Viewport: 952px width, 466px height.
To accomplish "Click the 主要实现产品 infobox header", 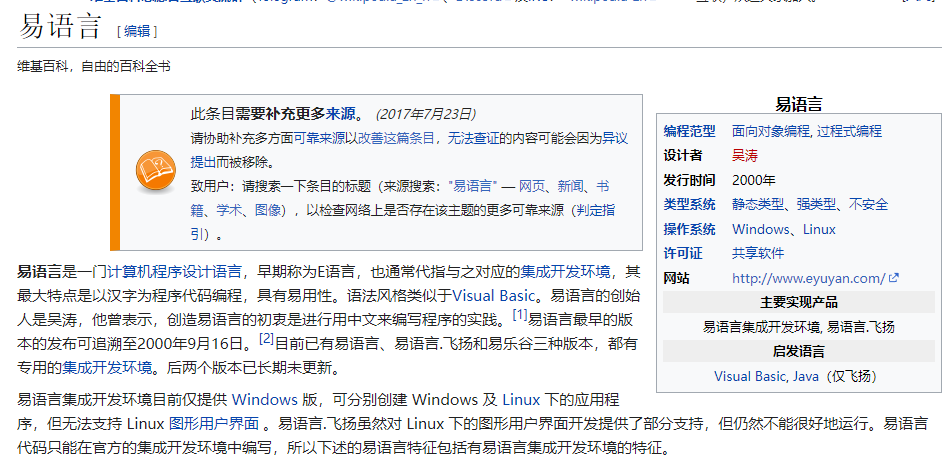I will pyautogui.click(x=798, y=302).
